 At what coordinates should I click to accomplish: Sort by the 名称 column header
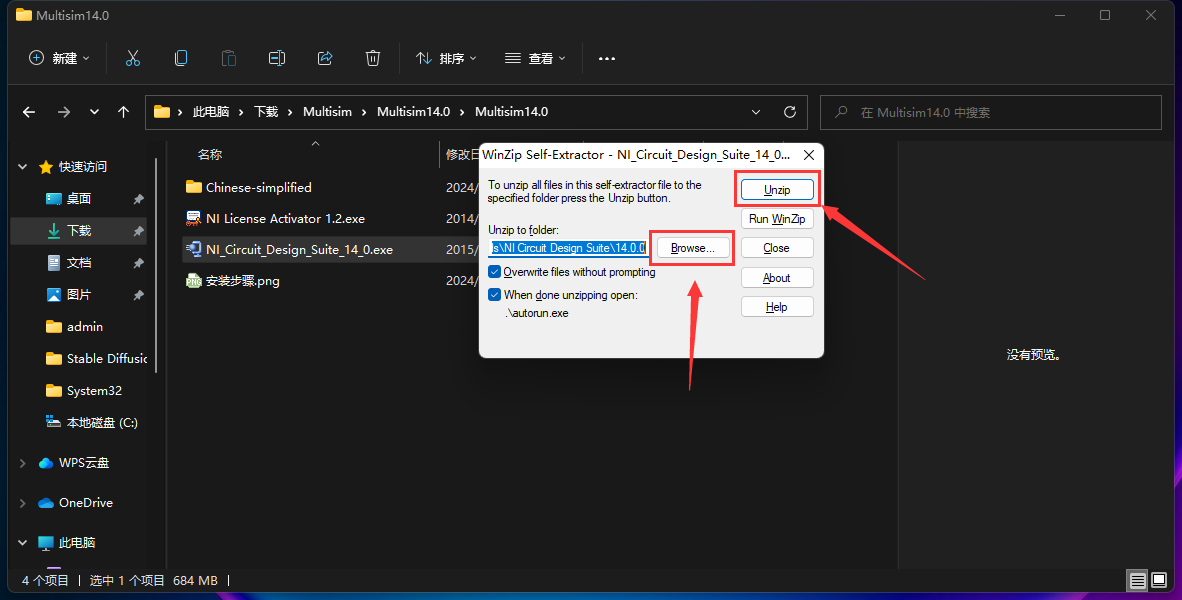pos(210,155)
